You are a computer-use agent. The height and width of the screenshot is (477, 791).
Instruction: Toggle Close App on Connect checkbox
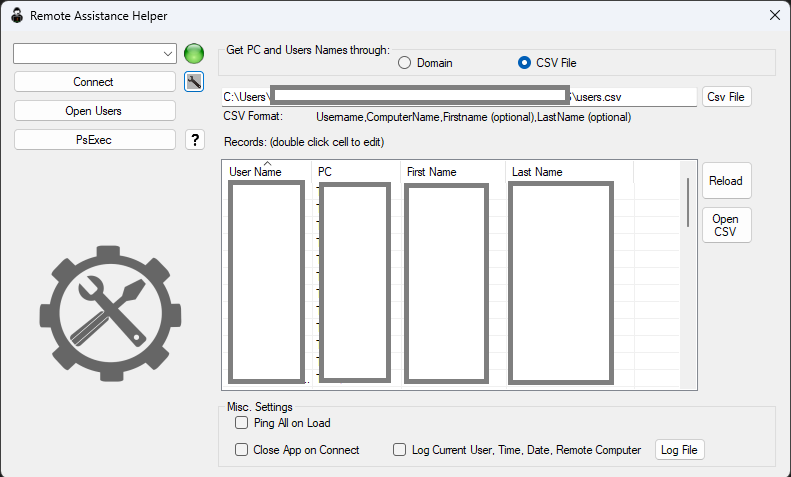tap(242, 450)
